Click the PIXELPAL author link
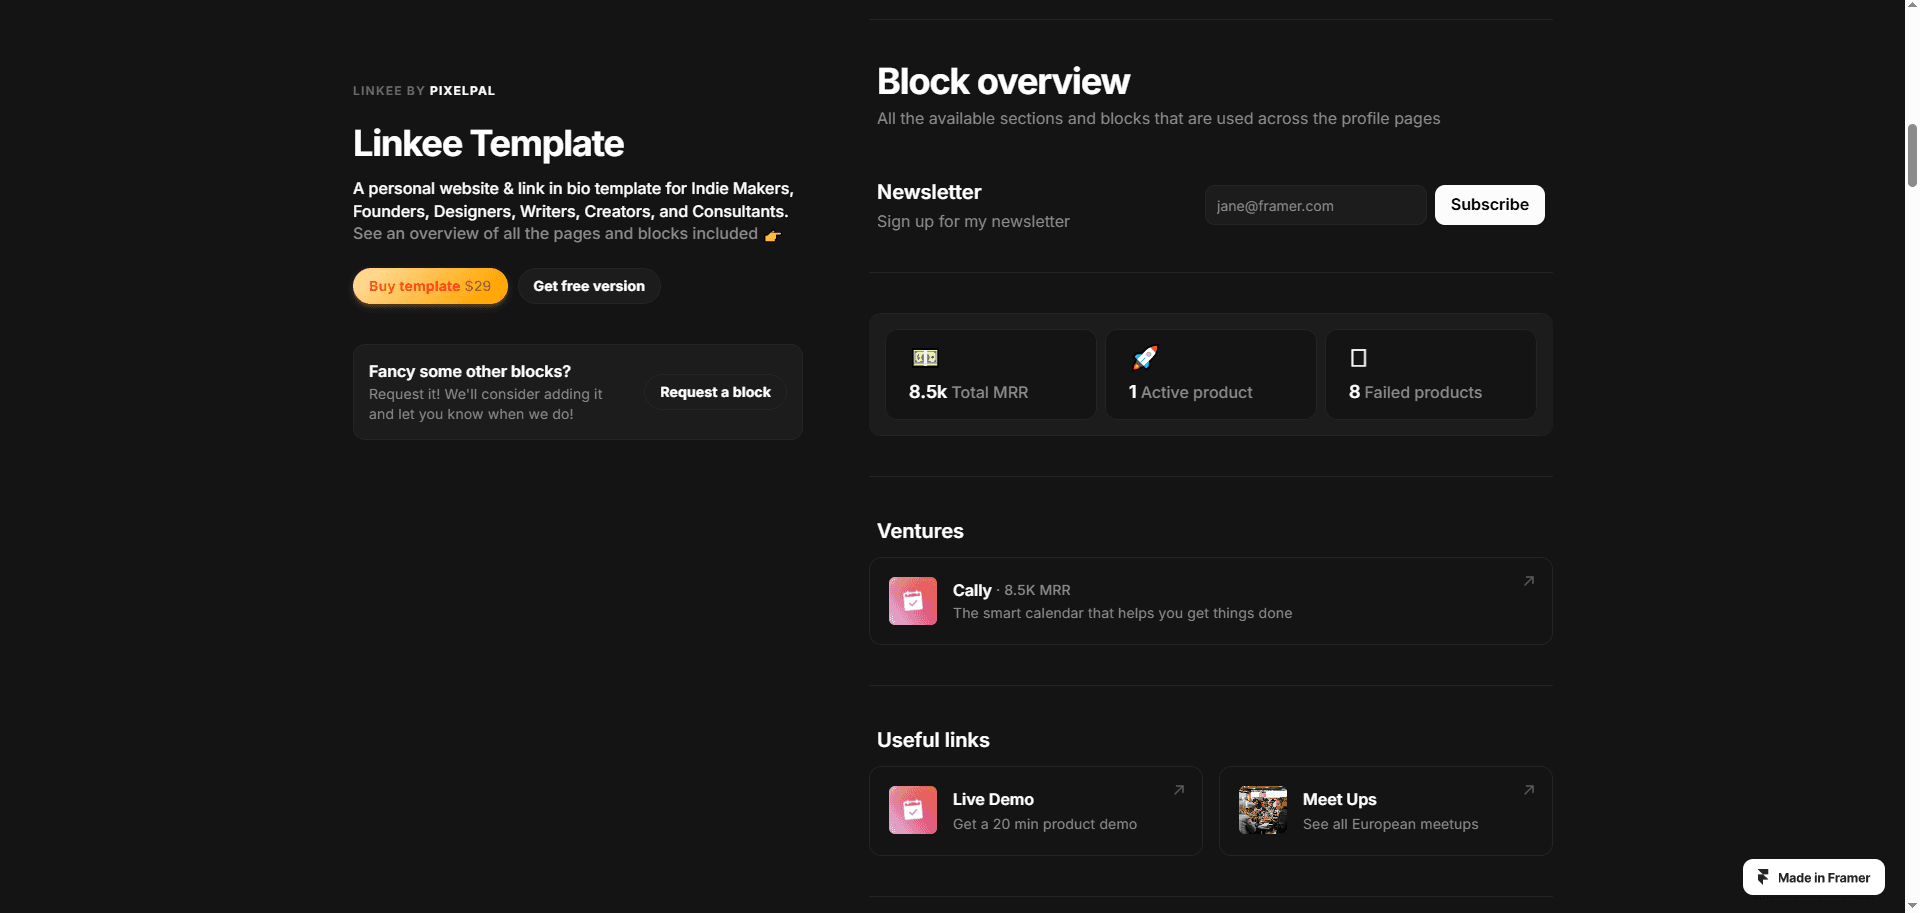The height and width of the screenshot is (913, 1920). (x=462, y=91)
